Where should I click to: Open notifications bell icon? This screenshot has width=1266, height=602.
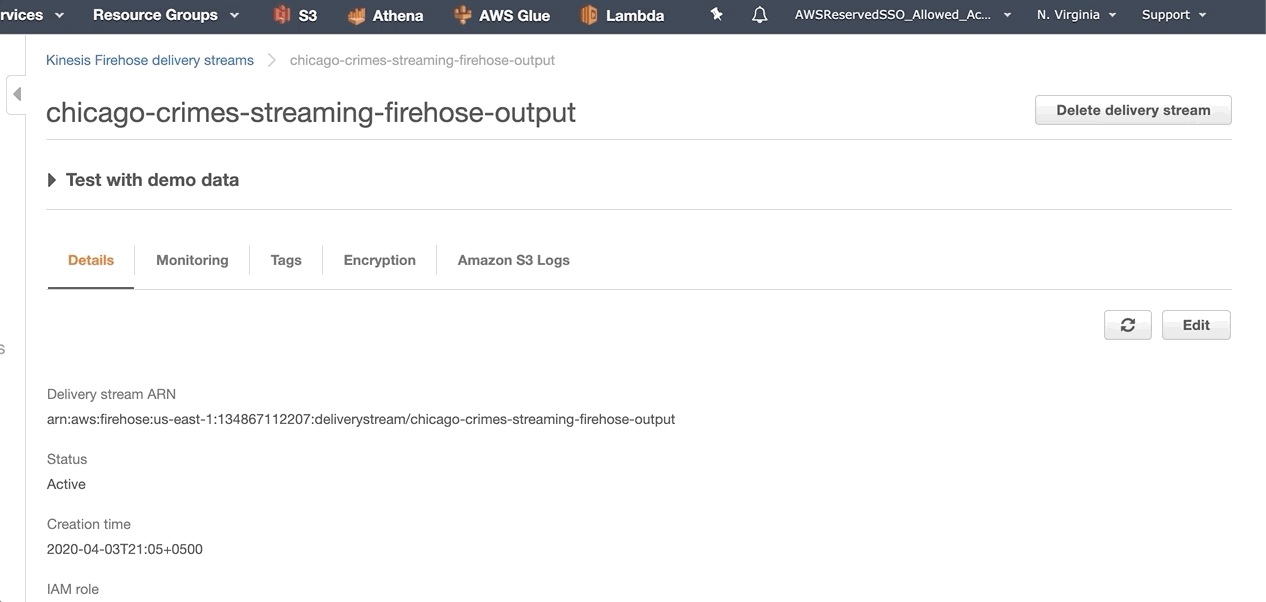(760, 15)
